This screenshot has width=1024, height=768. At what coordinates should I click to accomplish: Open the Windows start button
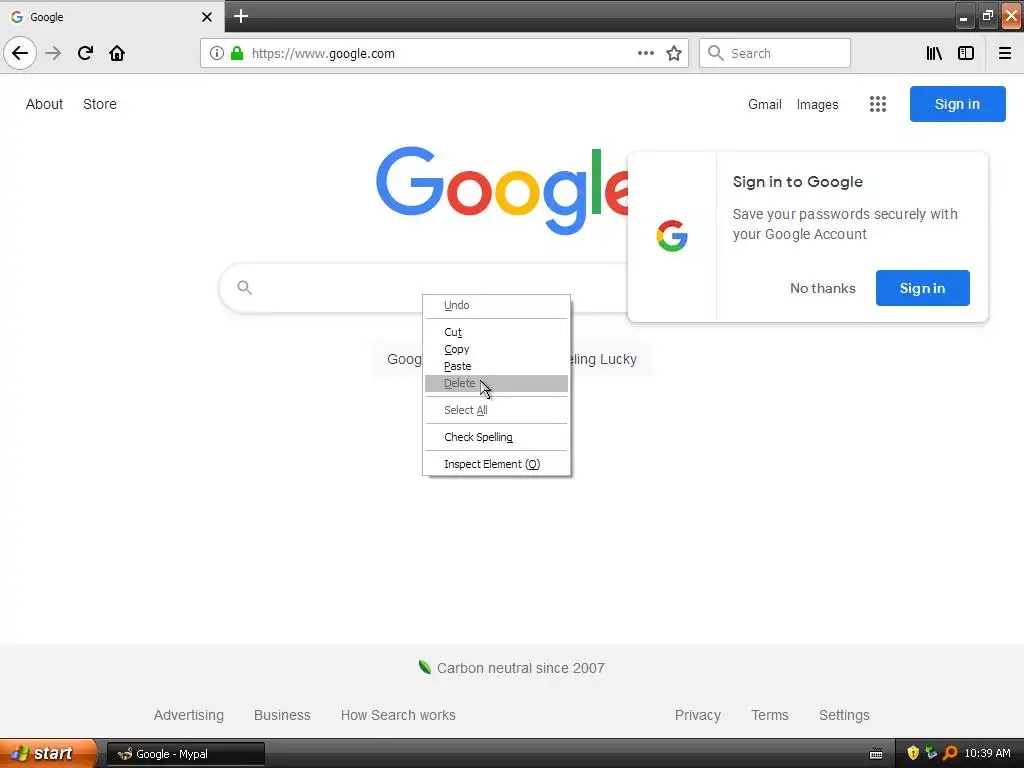pyautogui.click(x=48, y=753)
